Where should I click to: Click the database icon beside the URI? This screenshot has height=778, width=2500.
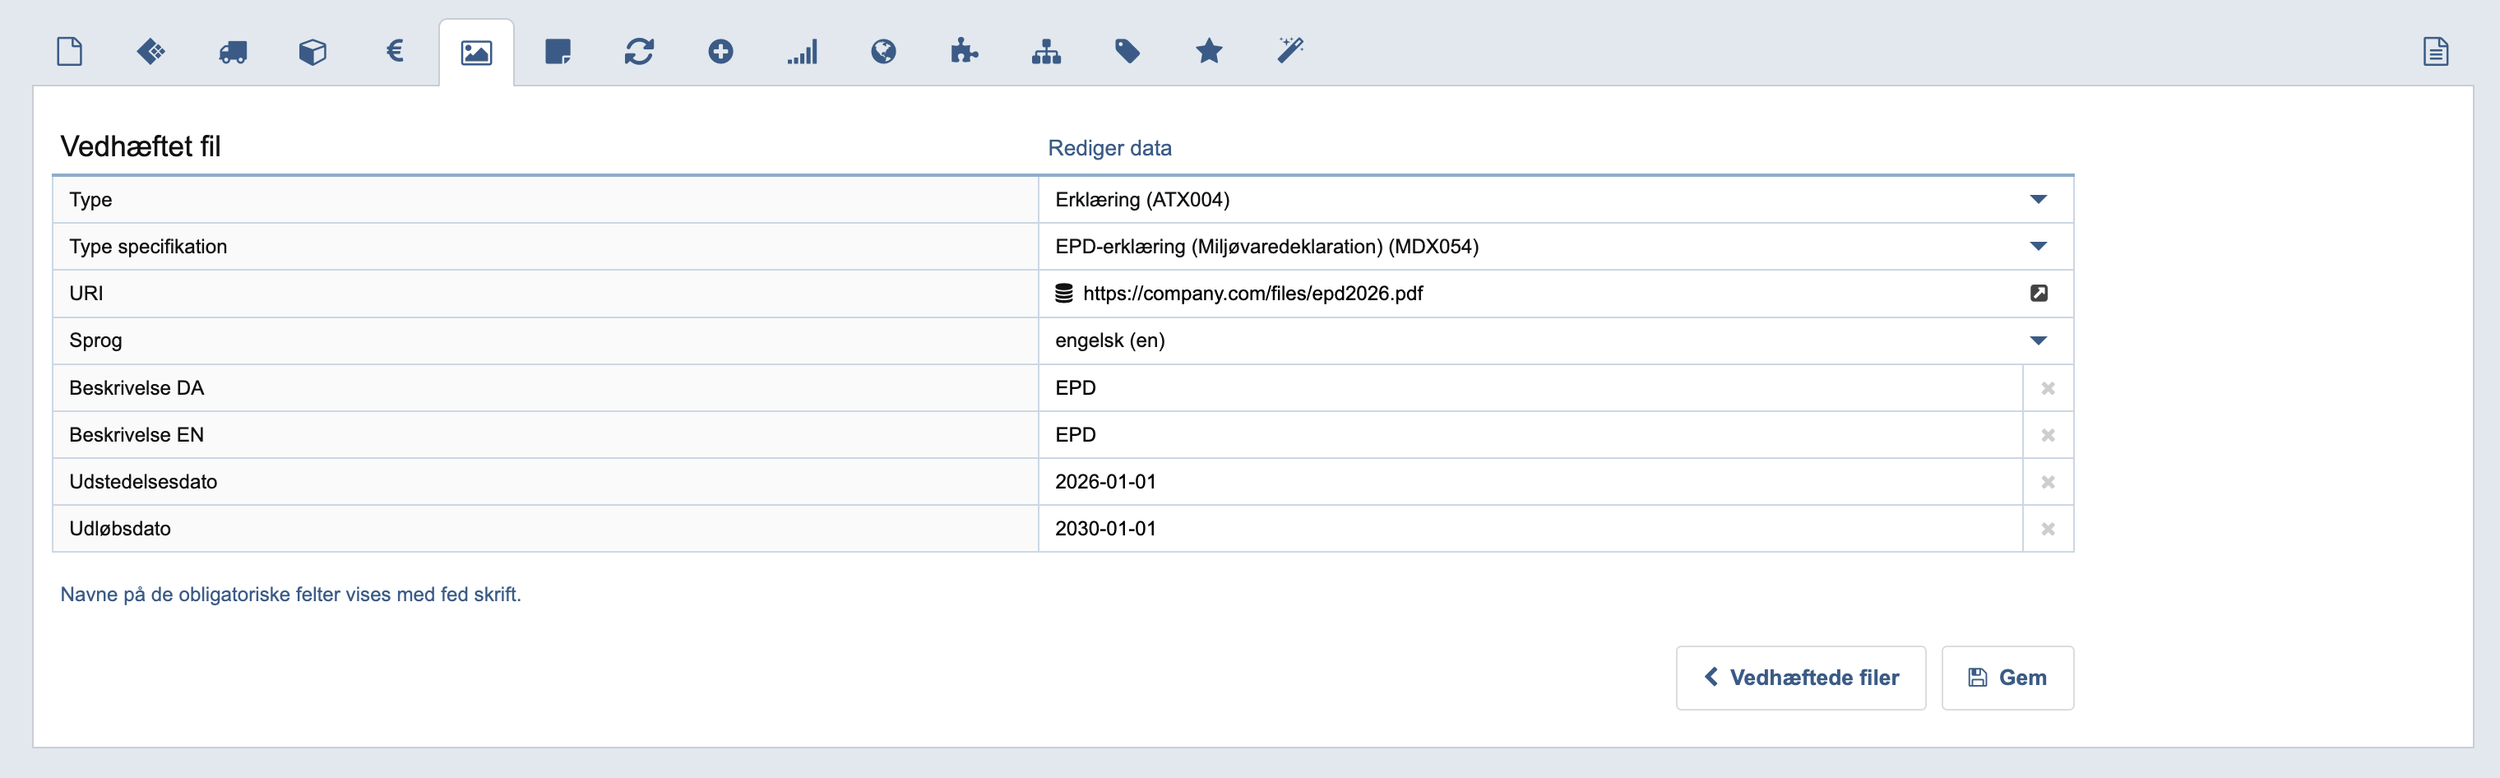[1064, 293]
